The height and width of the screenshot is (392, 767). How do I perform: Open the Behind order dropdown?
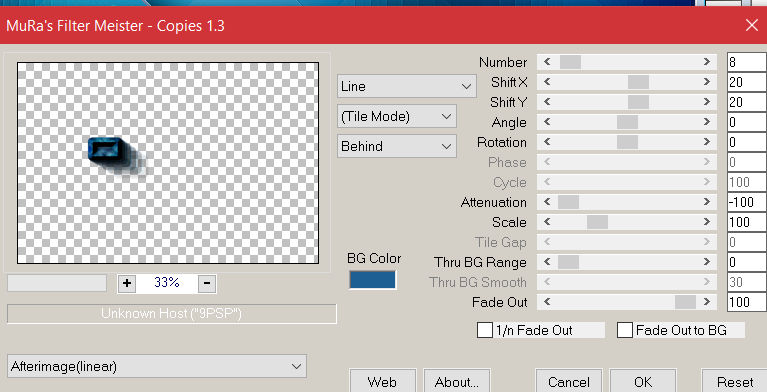pos(397,146)
